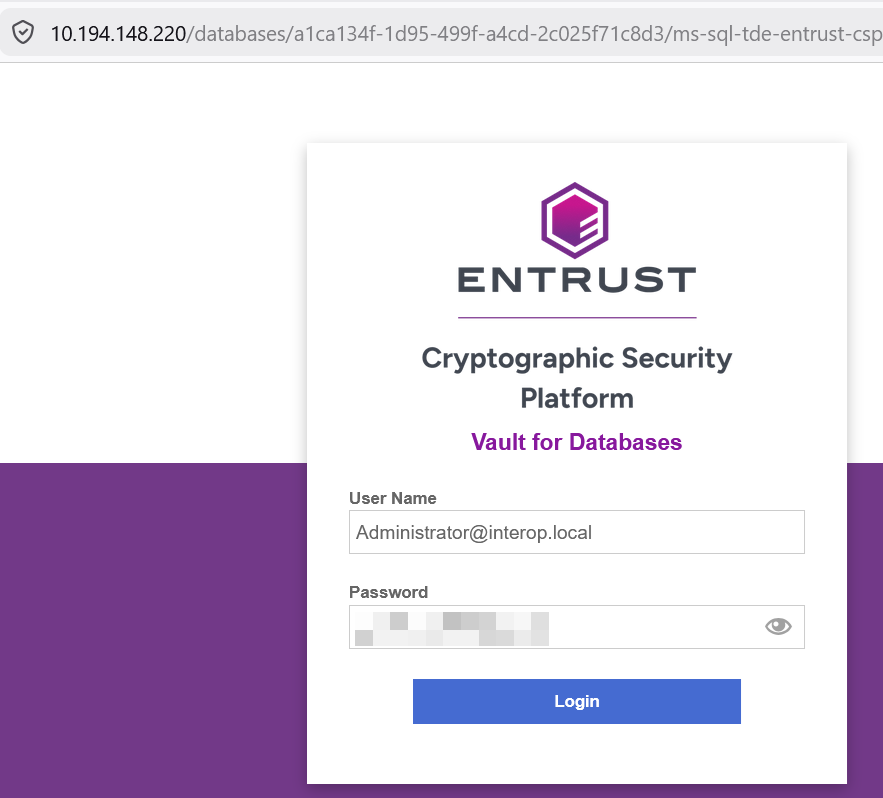The image size is (883, 798).
Task: Click the browser address bar
Action: coord(450,32)
